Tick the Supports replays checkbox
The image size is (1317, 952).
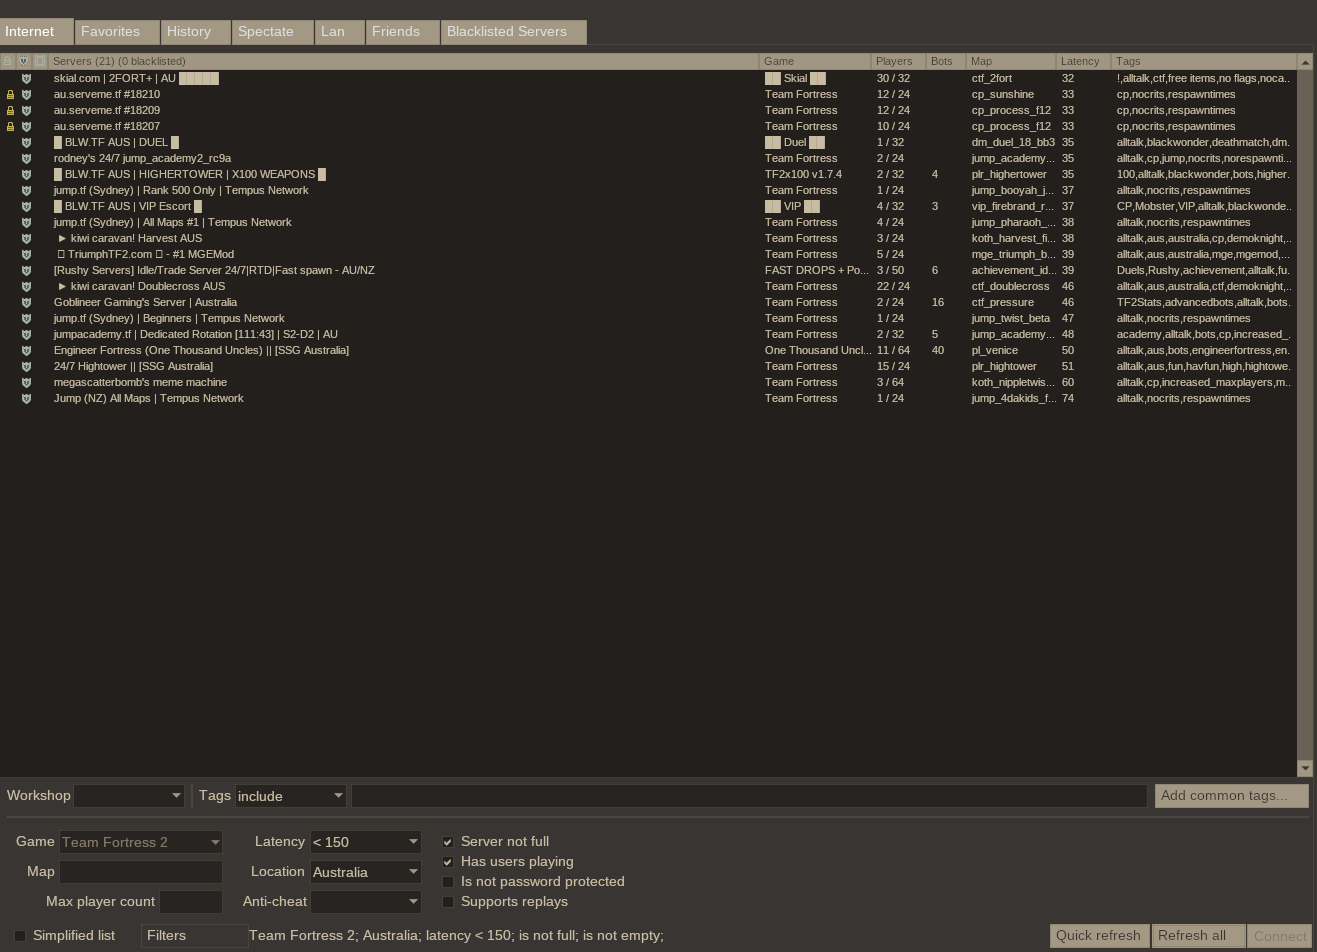(448, 902)
